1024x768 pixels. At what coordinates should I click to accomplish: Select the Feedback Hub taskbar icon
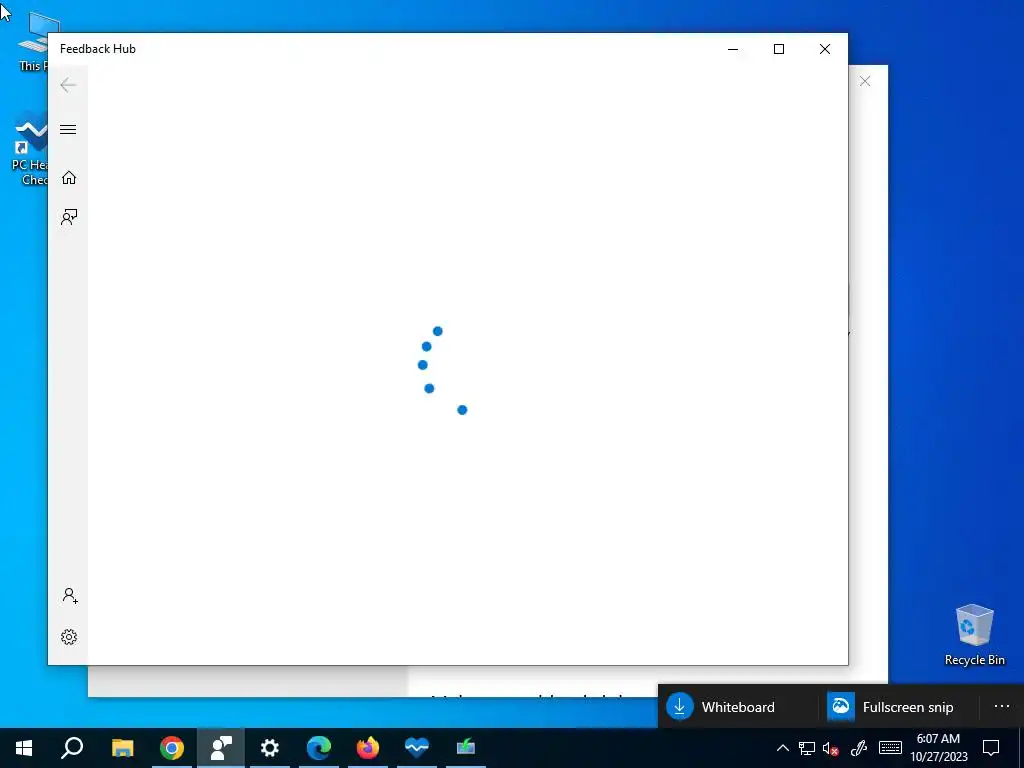point(221,748)
